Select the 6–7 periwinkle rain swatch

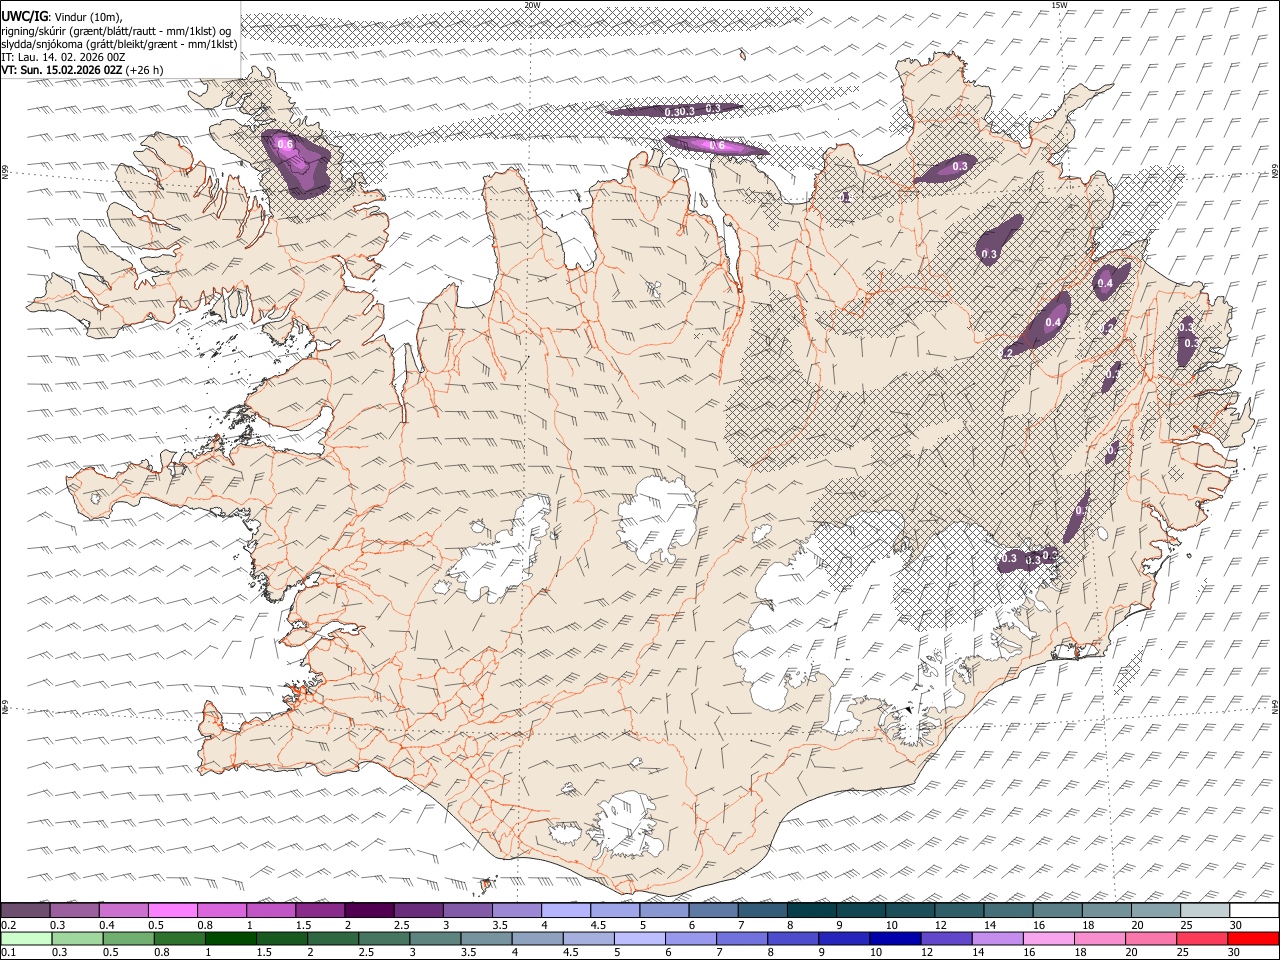(x=691, y=938)
